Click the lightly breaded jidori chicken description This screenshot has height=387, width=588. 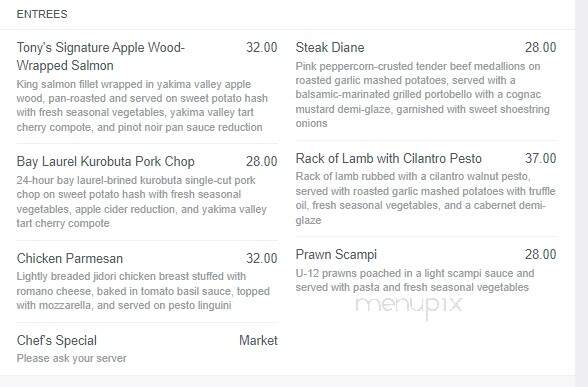(x=143, y=291)
